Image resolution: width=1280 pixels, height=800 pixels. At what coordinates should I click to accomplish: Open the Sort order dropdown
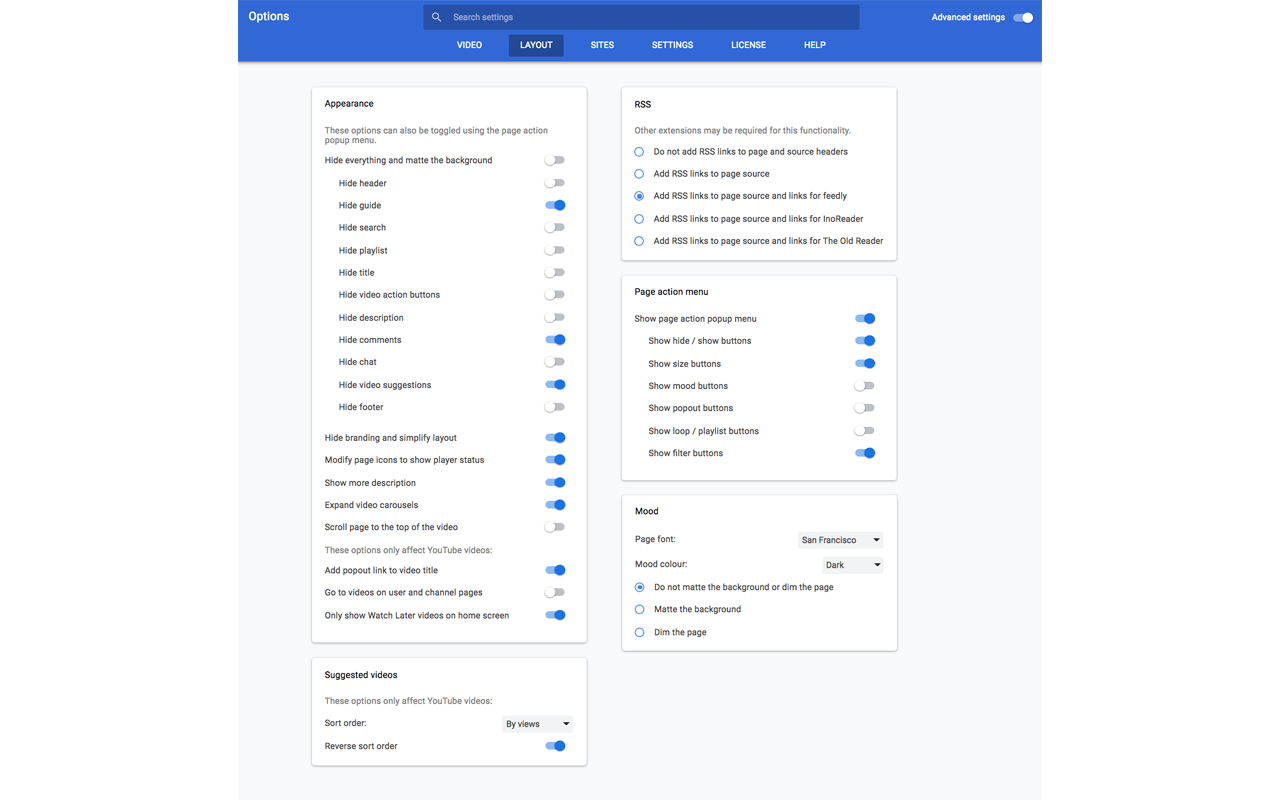537,724
